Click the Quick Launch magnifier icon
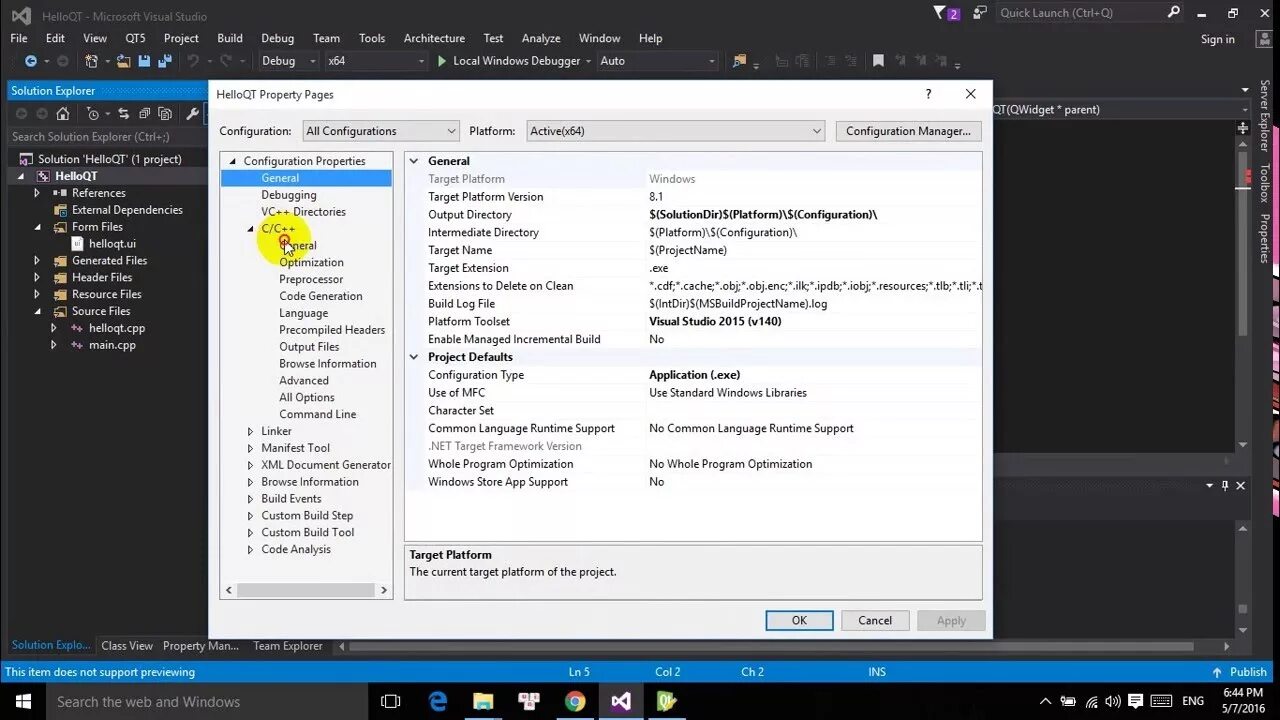This screenshot has width=1280, height=720. [x=1174, y=12]
